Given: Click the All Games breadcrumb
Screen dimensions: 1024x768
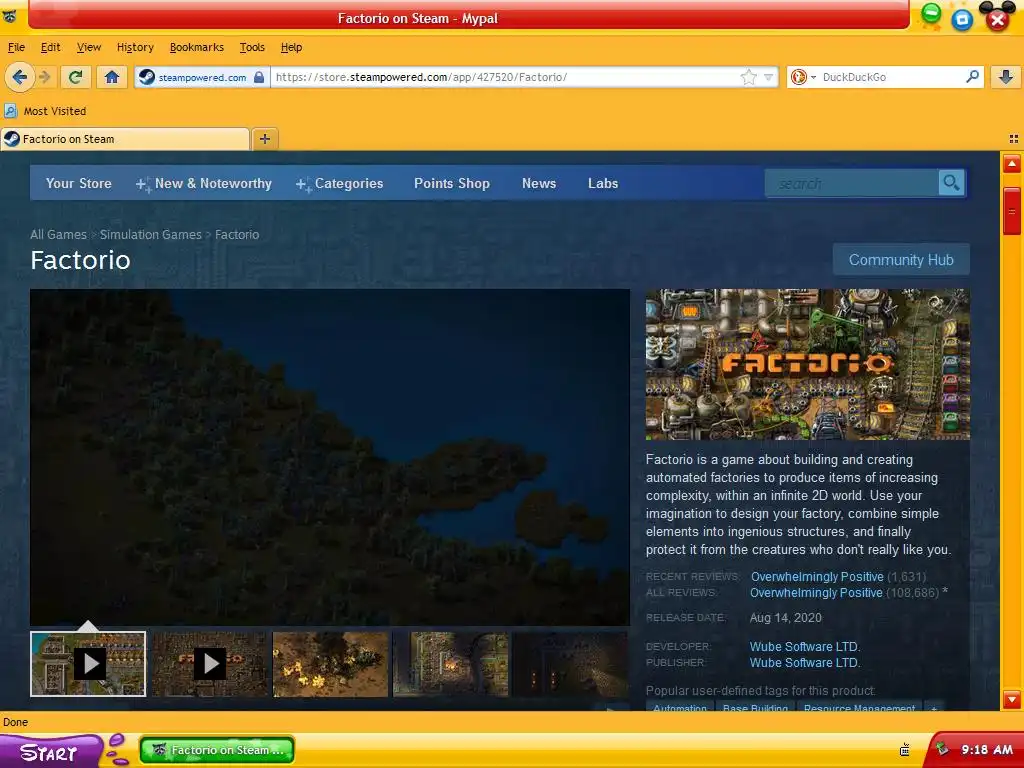Looking at the screenshot, I should [x=58, y=234].
